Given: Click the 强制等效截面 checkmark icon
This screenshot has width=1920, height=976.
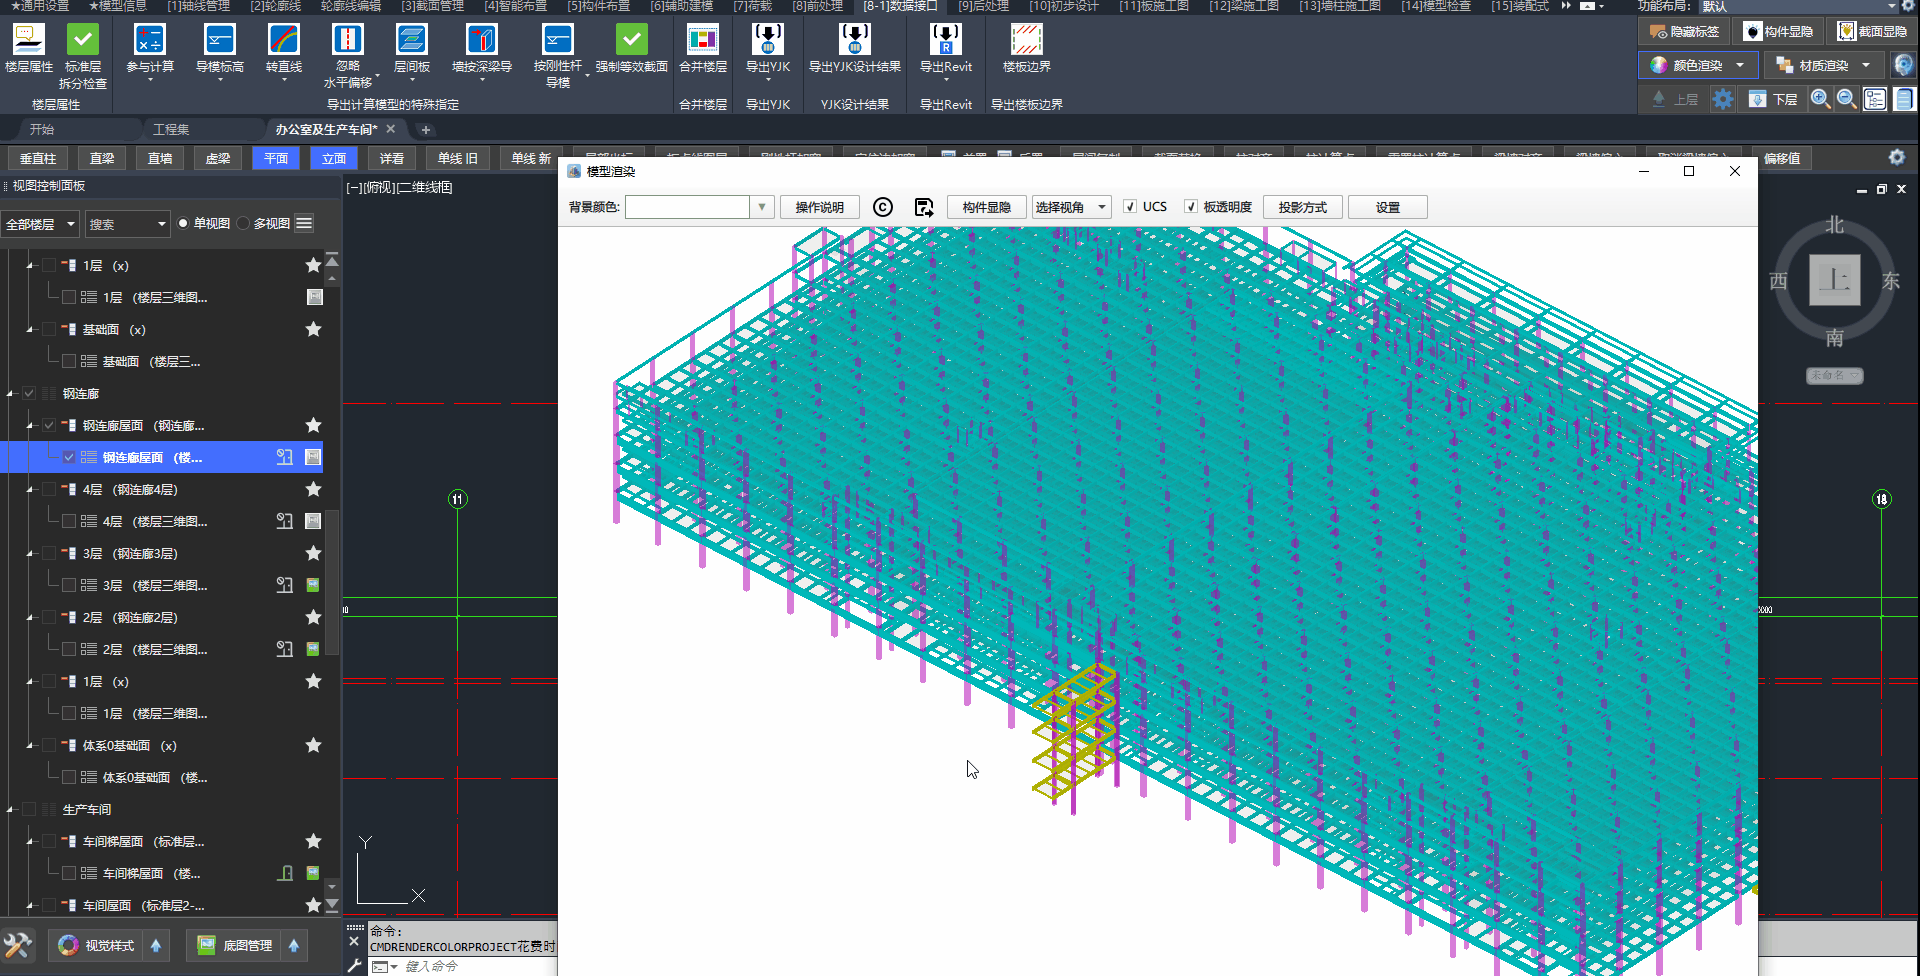Looking at the screenshot, I should pyautogui.click(x=631, y=41).
